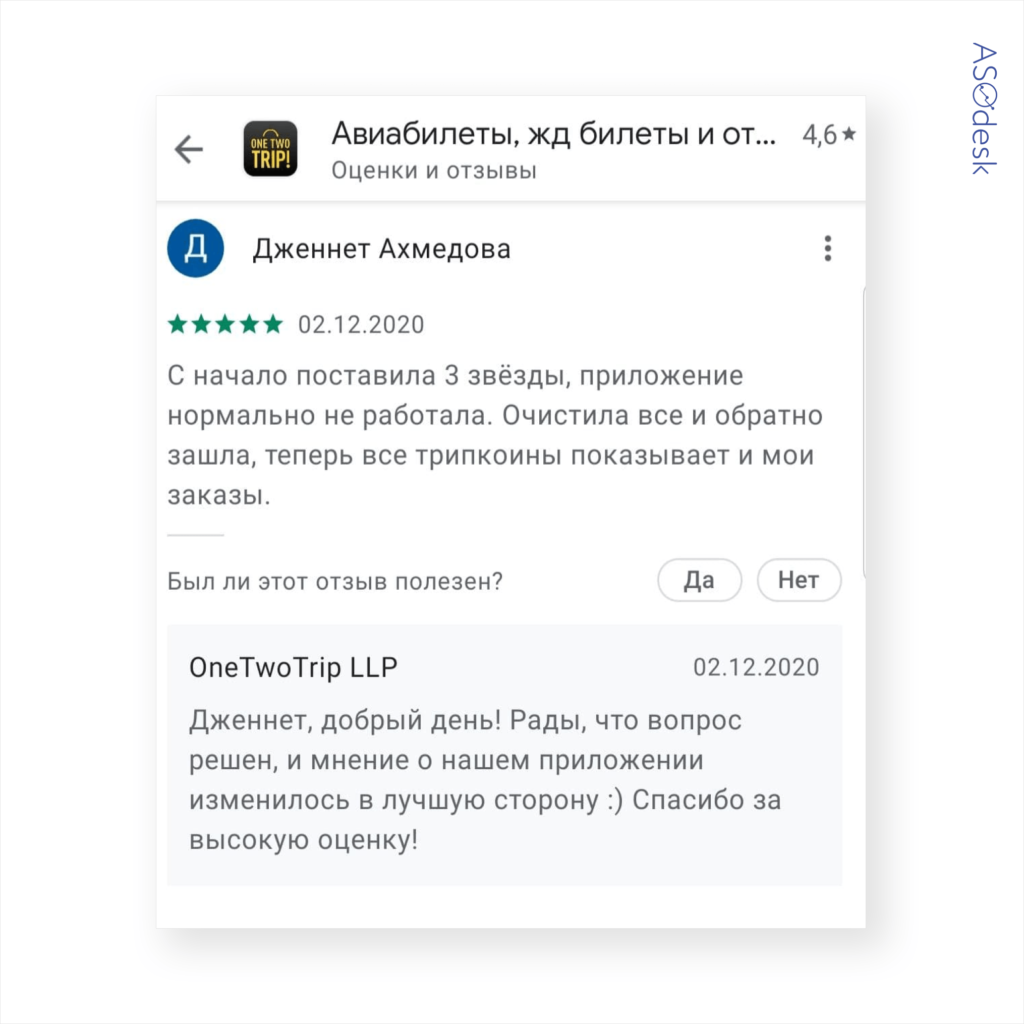Click the five green rating stars

pos(225,324)
